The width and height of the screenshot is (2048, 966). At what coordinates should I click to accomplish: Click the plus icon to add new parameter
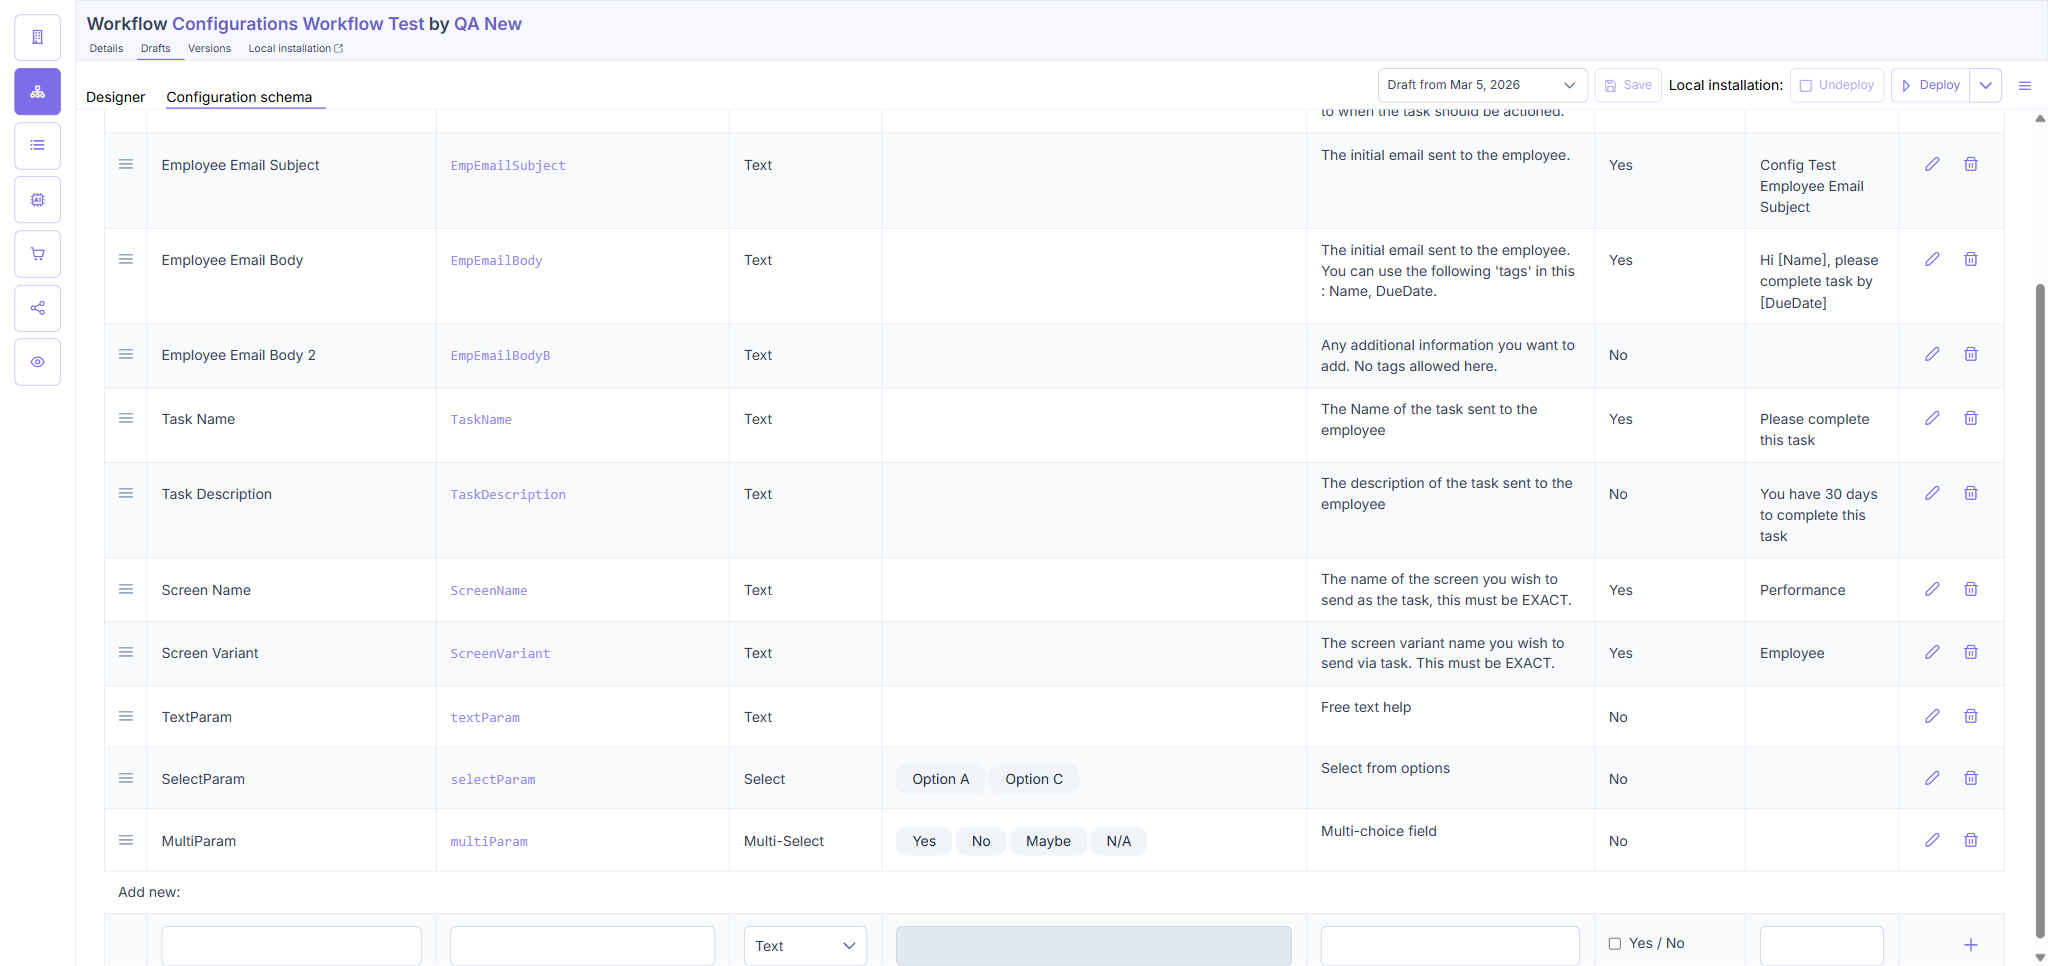(1970, 945)
